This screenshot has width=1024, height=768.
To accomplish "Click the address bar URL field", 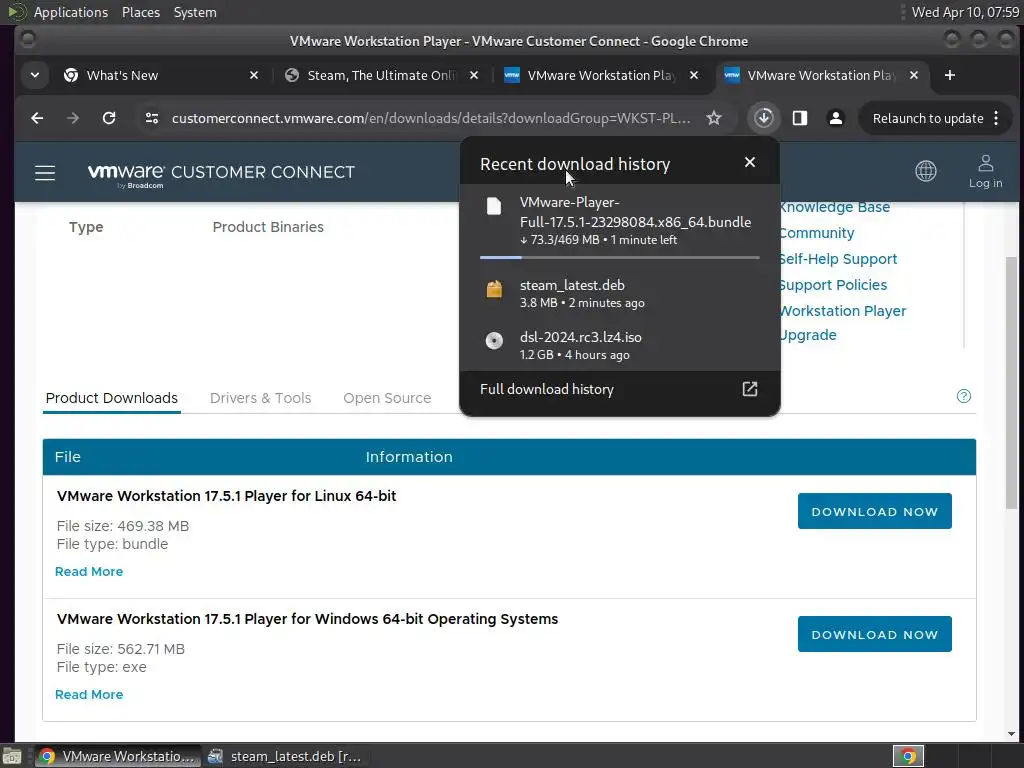I will pos(431,118).
